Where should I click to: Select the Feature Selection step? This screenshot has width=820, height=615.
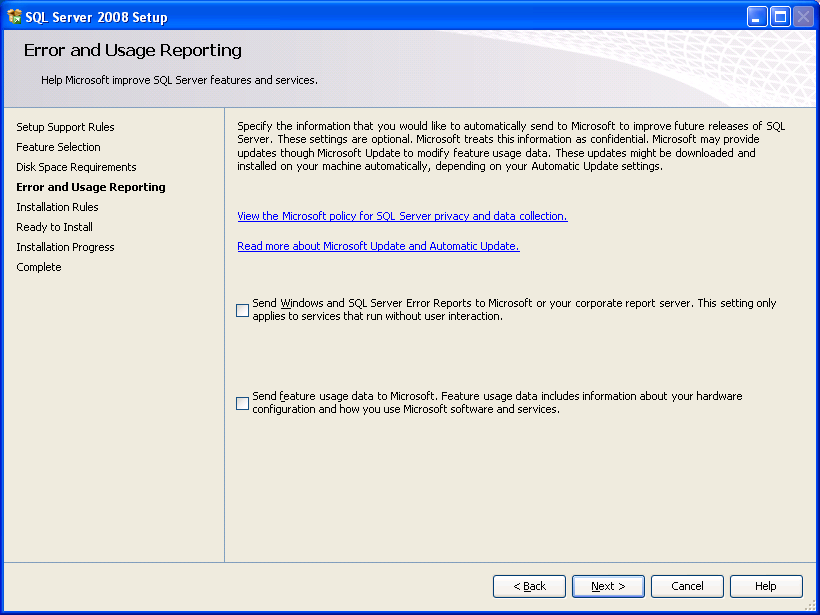pyautogui.click(x=58, y=147)
